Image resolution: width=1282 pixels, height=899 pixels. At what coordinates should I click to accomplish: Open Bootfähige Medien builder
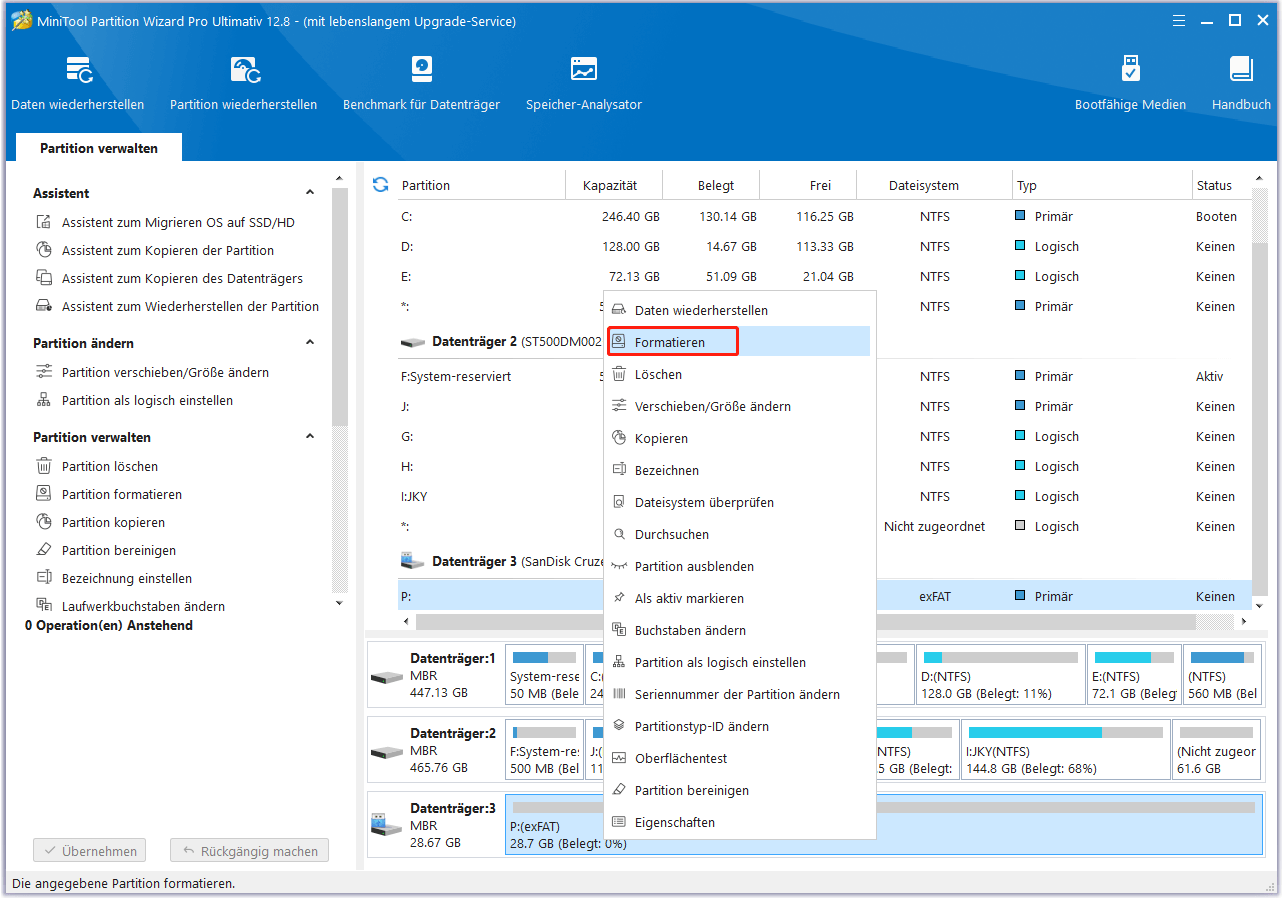(1130, 84)
